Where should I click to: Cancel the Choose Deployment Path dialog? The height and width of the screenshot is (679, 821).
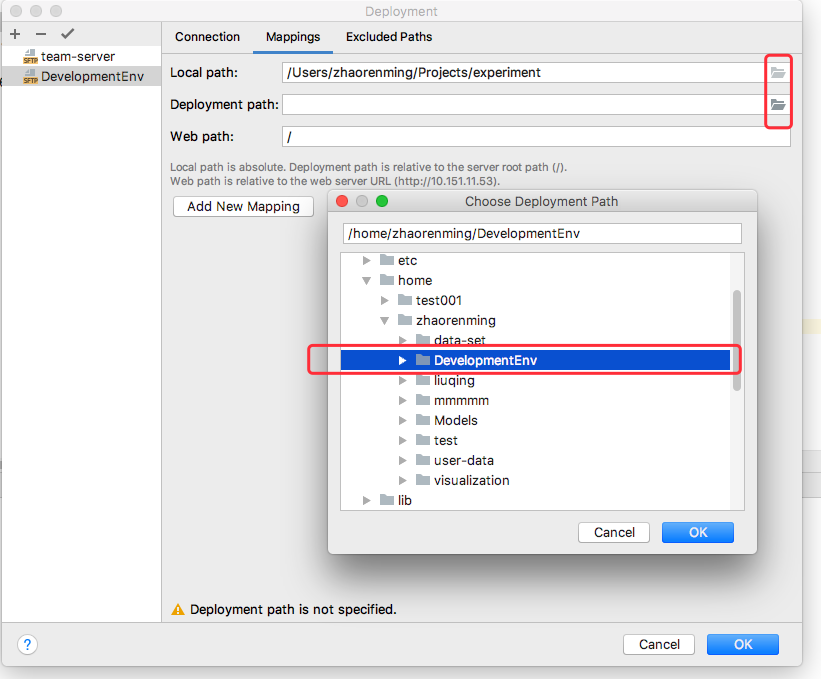pos(614,533)
